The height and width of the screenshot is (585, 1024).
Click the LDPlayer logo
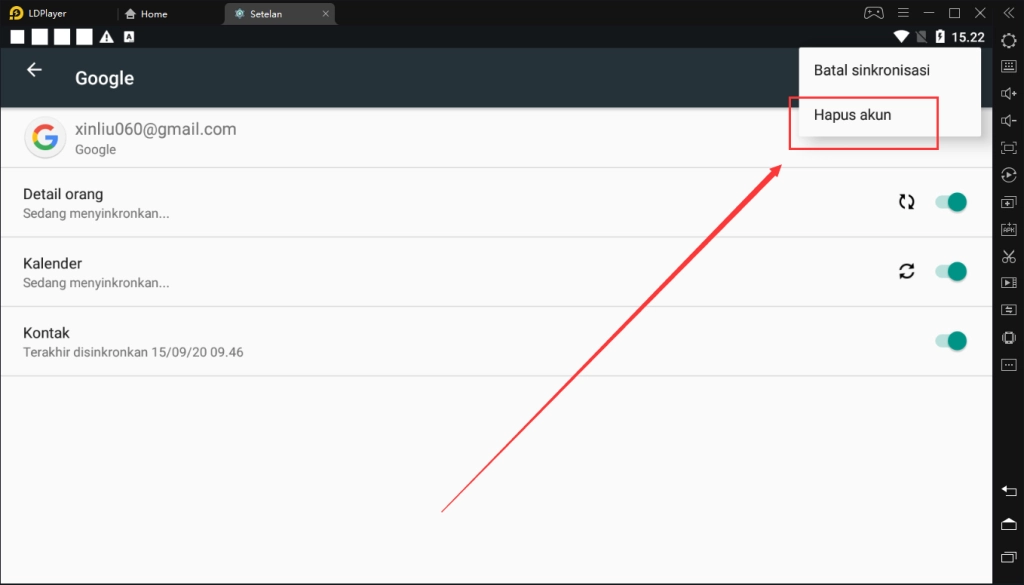(16, 13)
